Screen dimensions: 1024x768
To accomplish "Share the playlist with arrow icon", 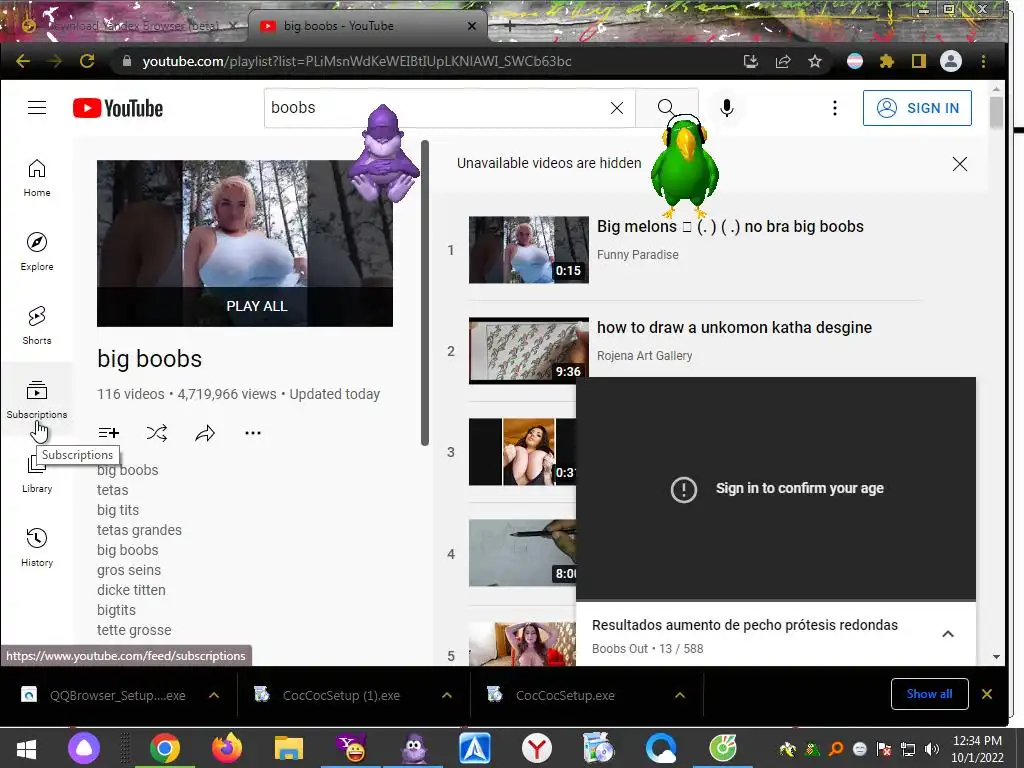I will click(x=205, y=432).
